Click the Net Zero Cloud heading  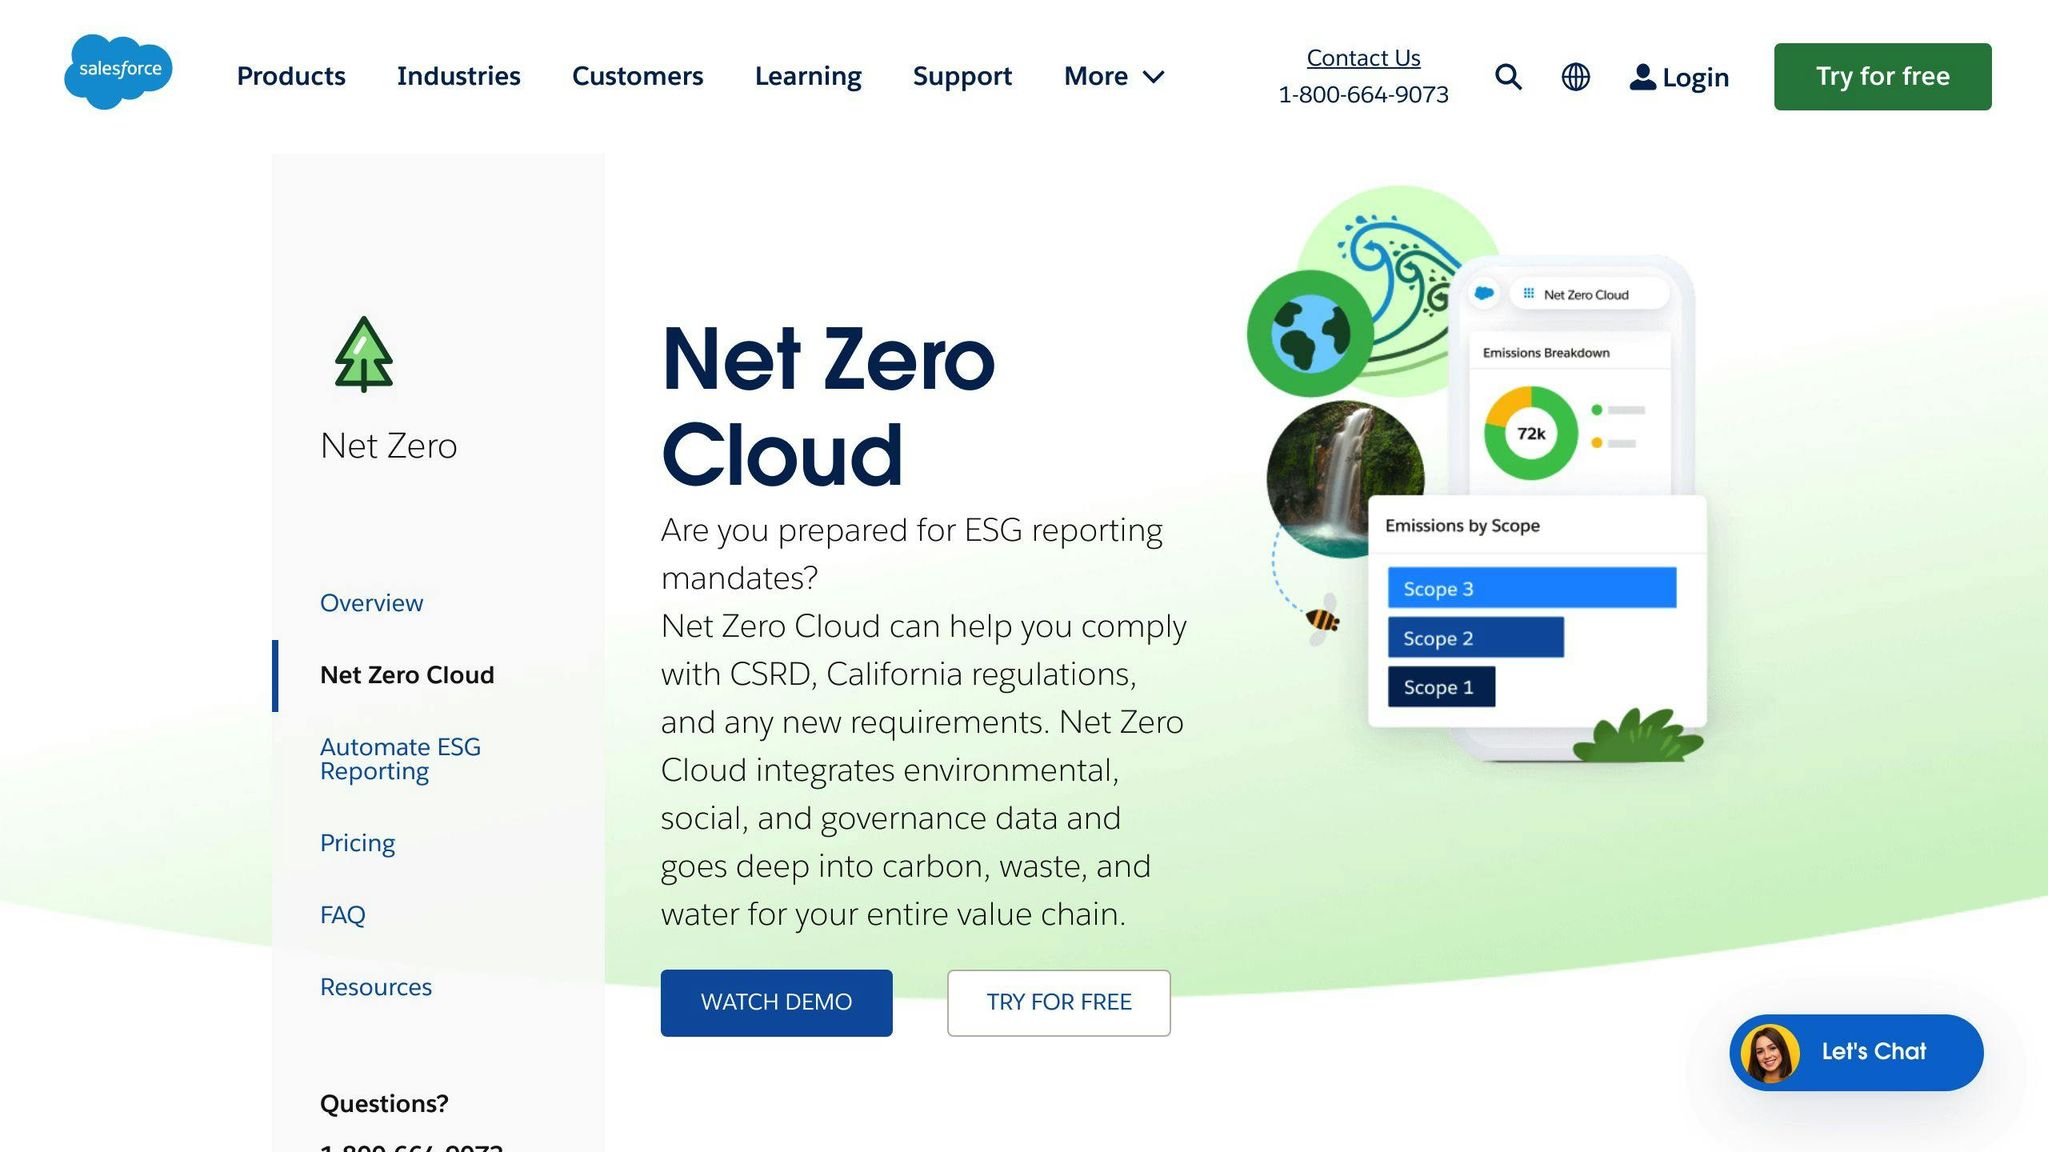click(828, 406)
